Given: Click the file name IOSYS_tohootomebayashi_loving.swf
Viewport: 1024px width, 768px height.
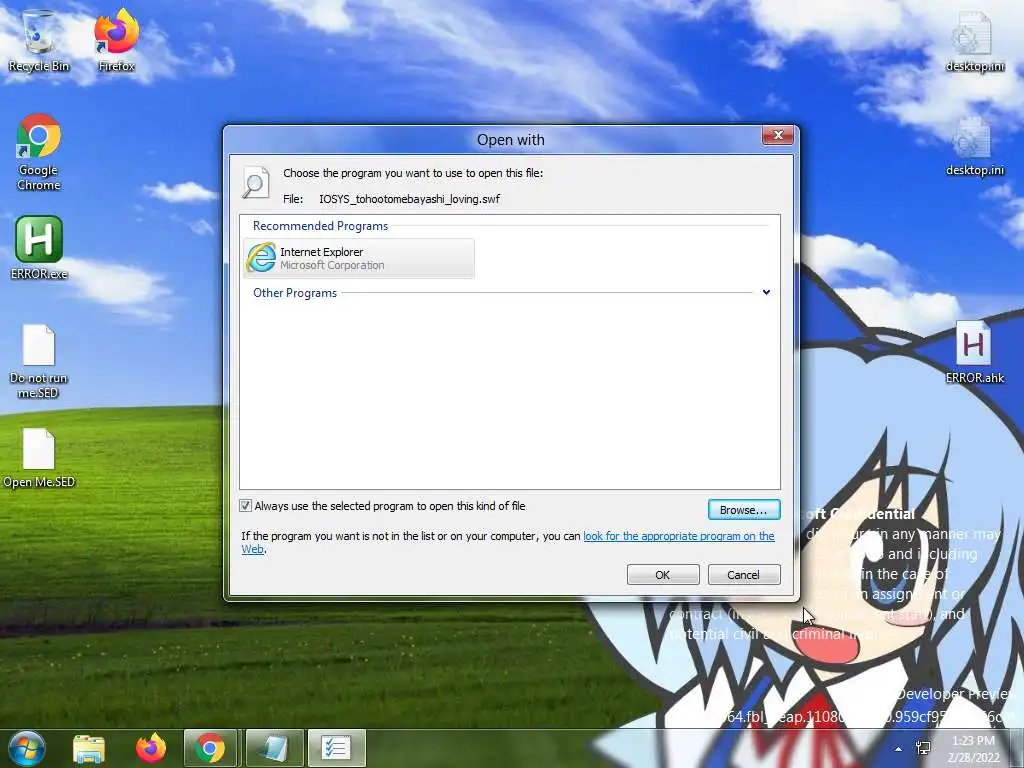Looking at the screenshot, I should click(x=409, y=199).
